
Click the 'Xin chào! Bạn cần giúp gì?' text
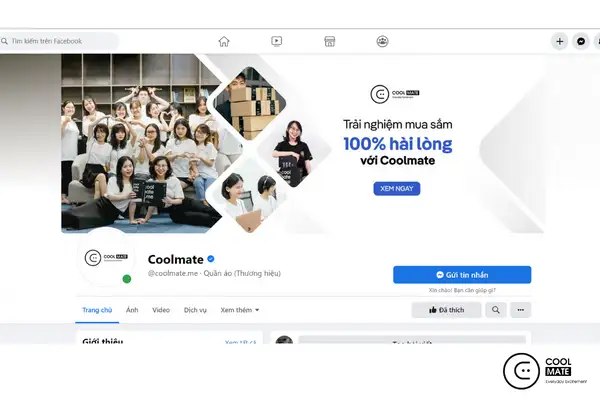pos(462,290)
